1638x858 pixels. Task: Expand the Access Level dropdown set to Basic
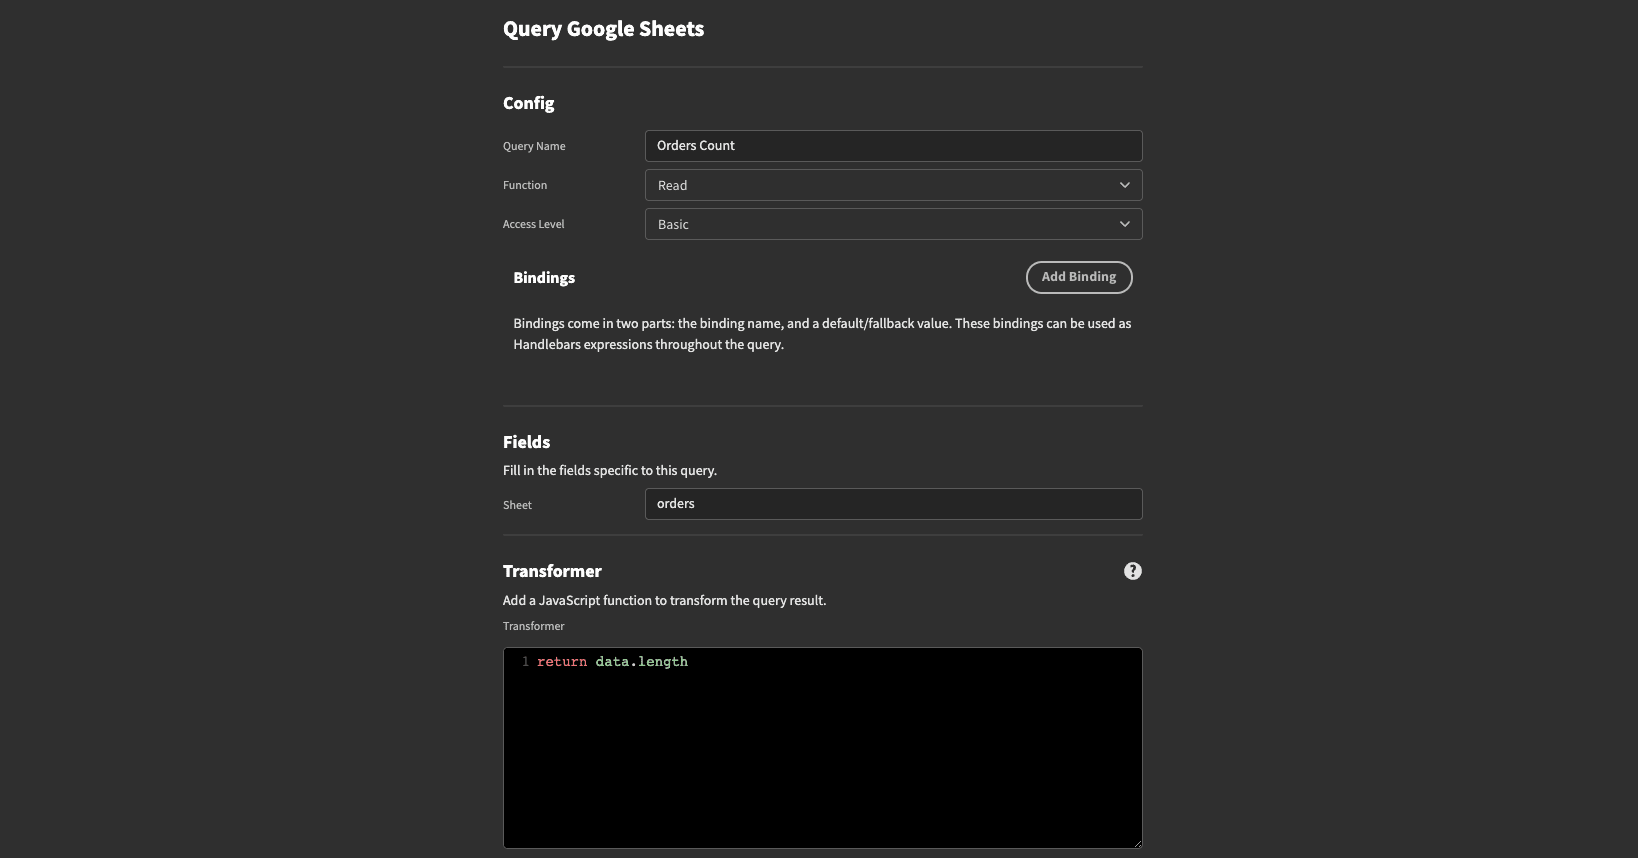pyautogui.click(x=893, y=224)
